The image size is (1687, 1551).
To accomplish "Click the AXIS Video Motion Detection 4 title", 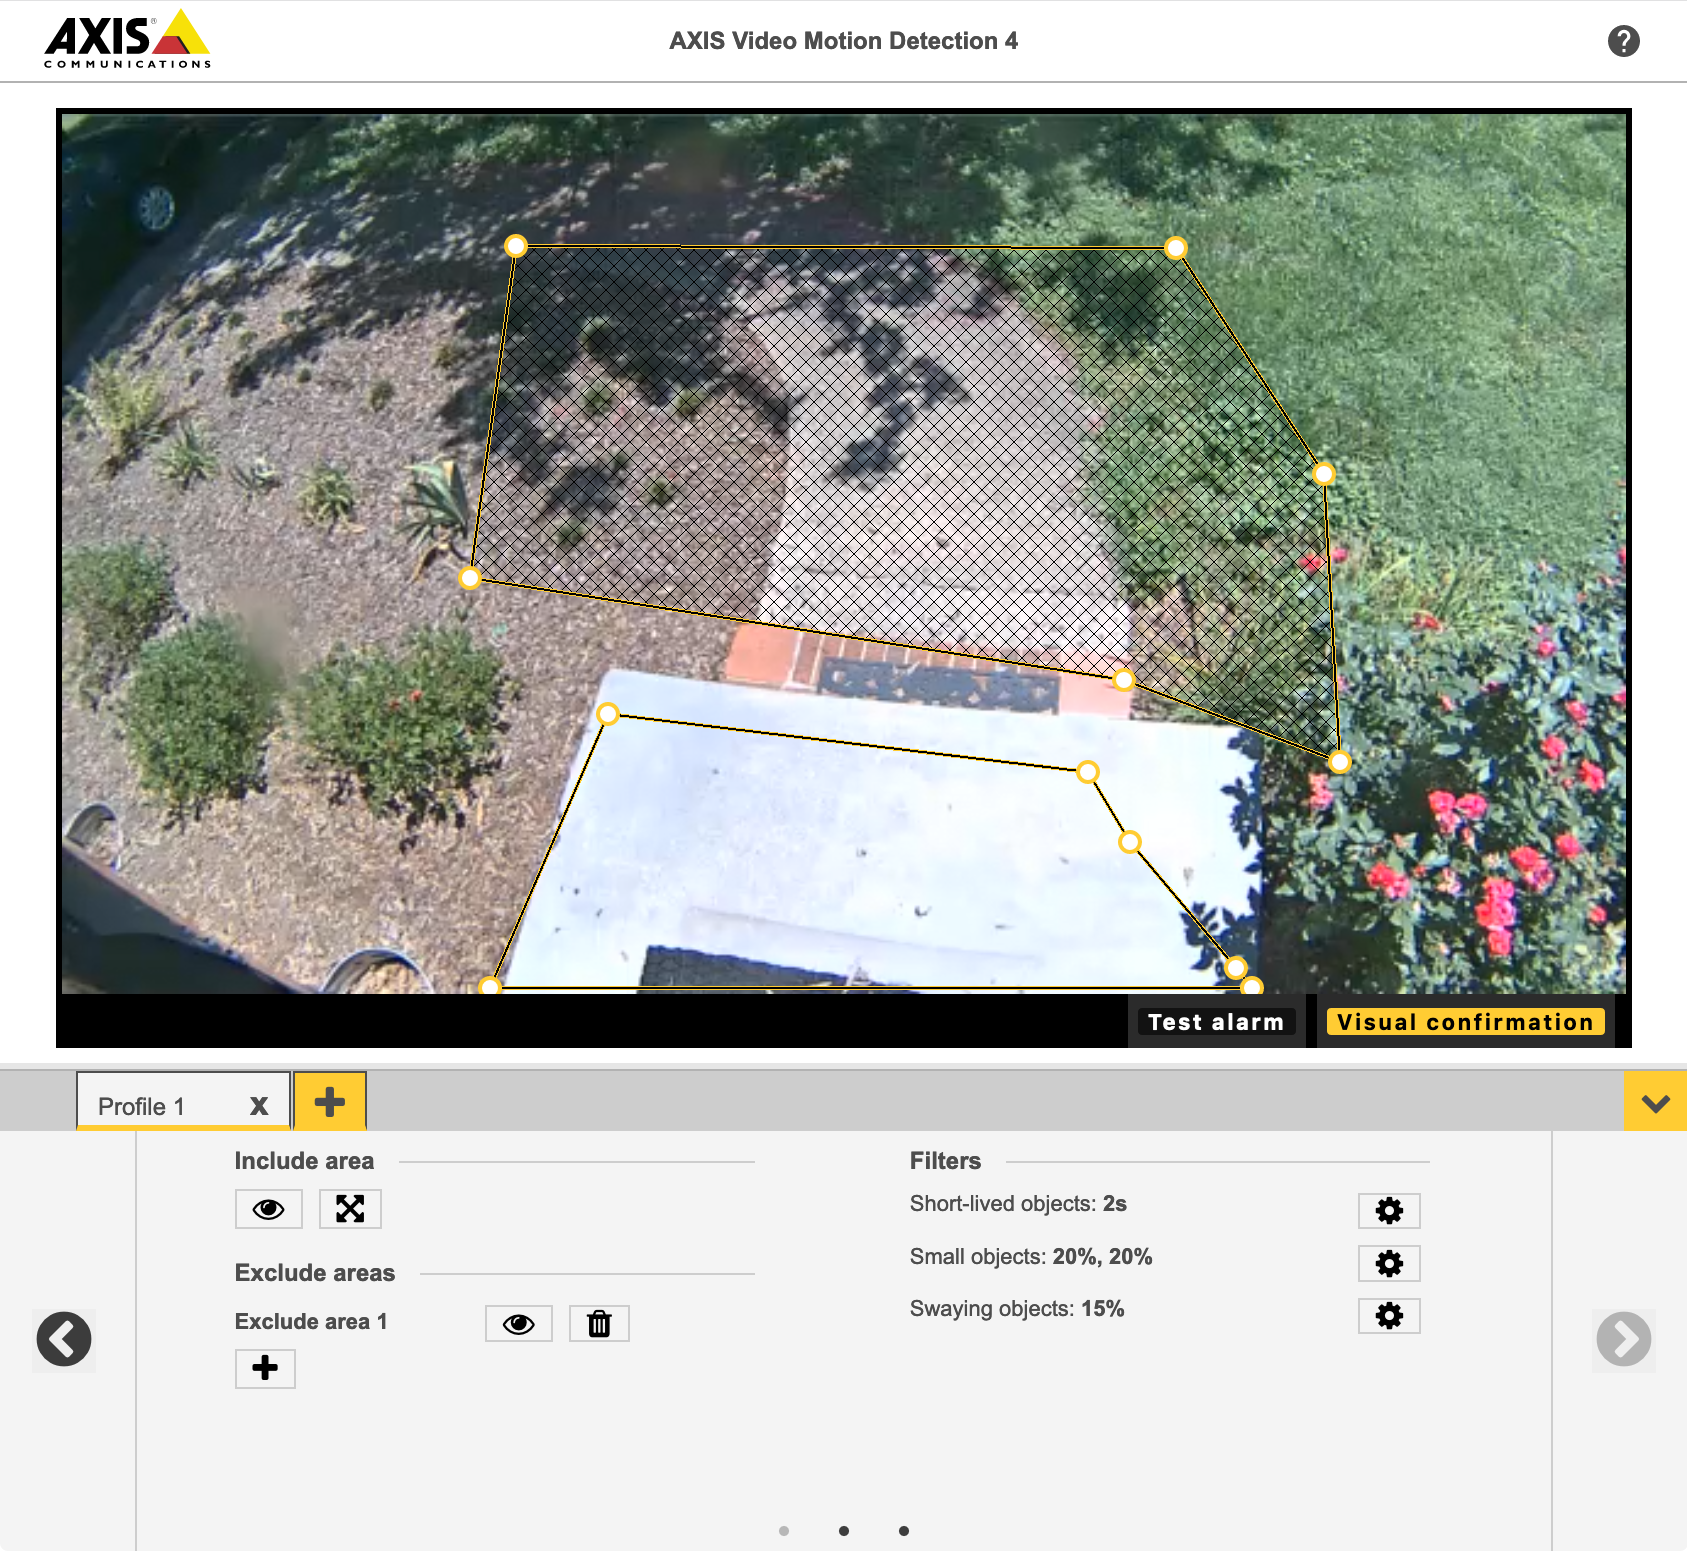I will coord(843,41).
